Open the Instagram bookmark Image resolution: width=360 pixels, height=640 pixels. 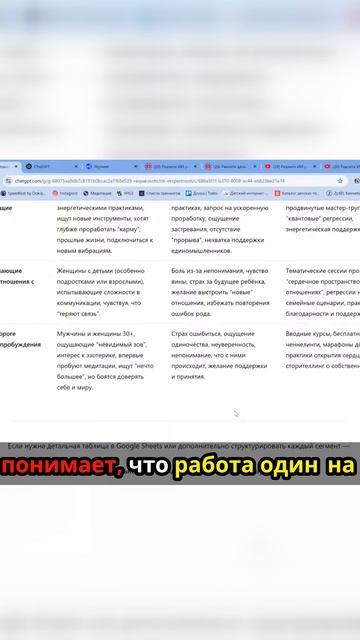[65, 193]
